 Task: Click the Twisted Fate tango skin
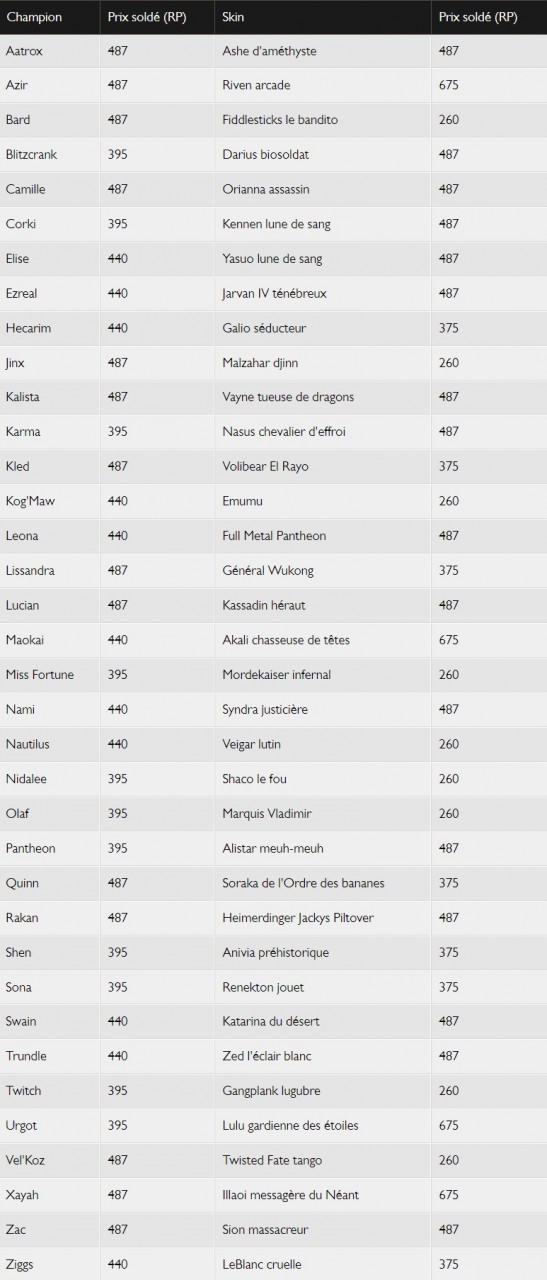tap(272, 1160)
